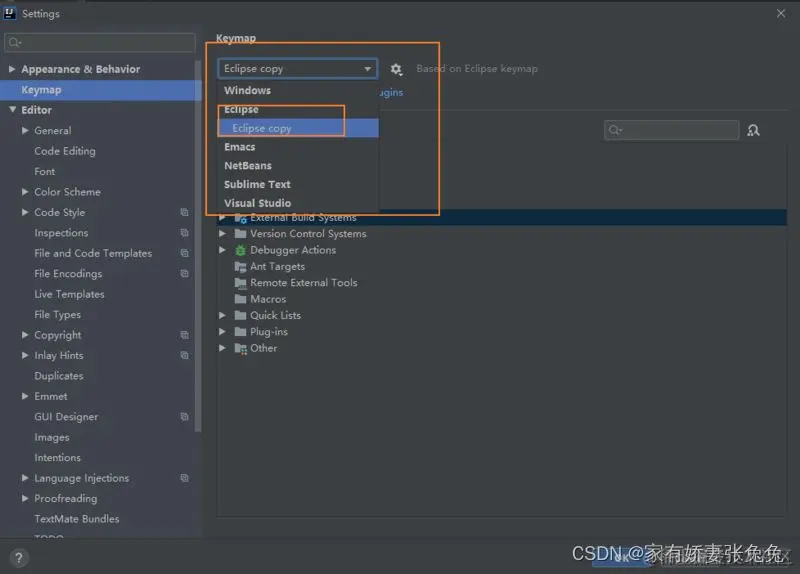Open Duplicates settings page
Image resolution: width=800 pixels, height=574 pixels.
[59, 376]
